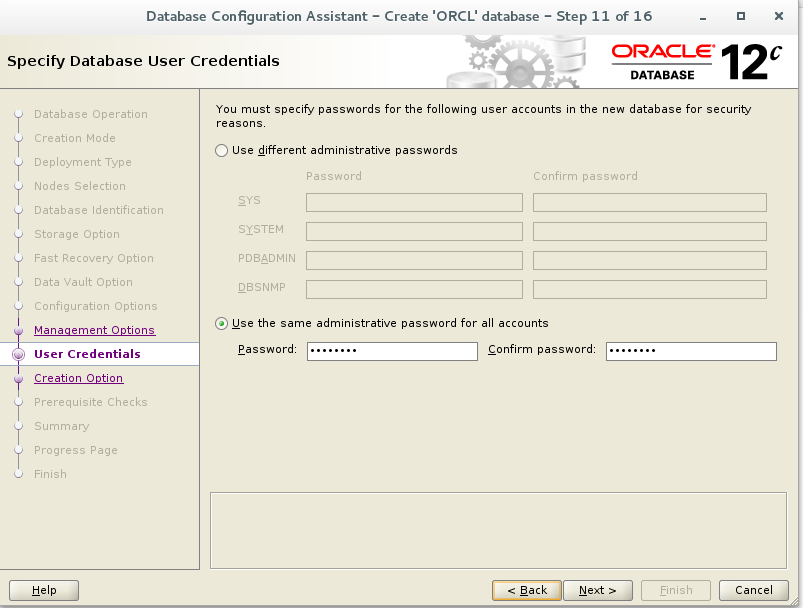Viewport: 803px width, 608px height.
Task: Open the Creation Option step link
Action: pyautogui.click(x=78, y=378)
